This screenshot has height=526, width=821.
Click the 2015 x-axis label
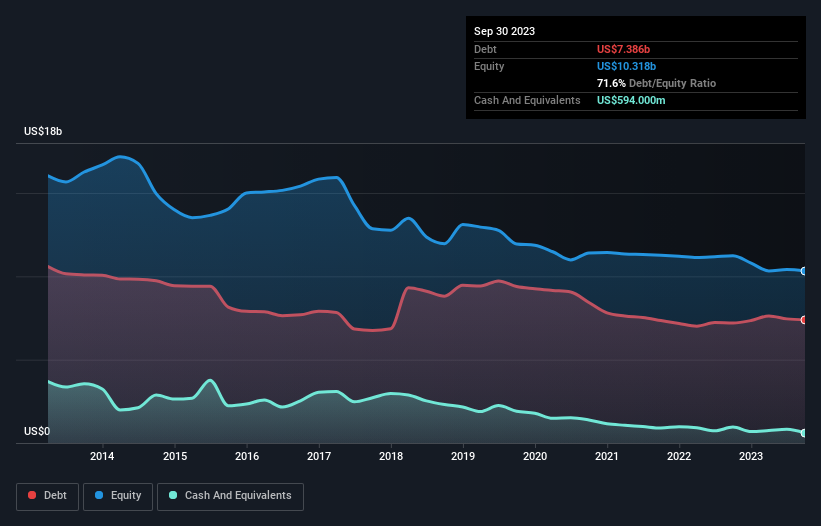(175, 456)
